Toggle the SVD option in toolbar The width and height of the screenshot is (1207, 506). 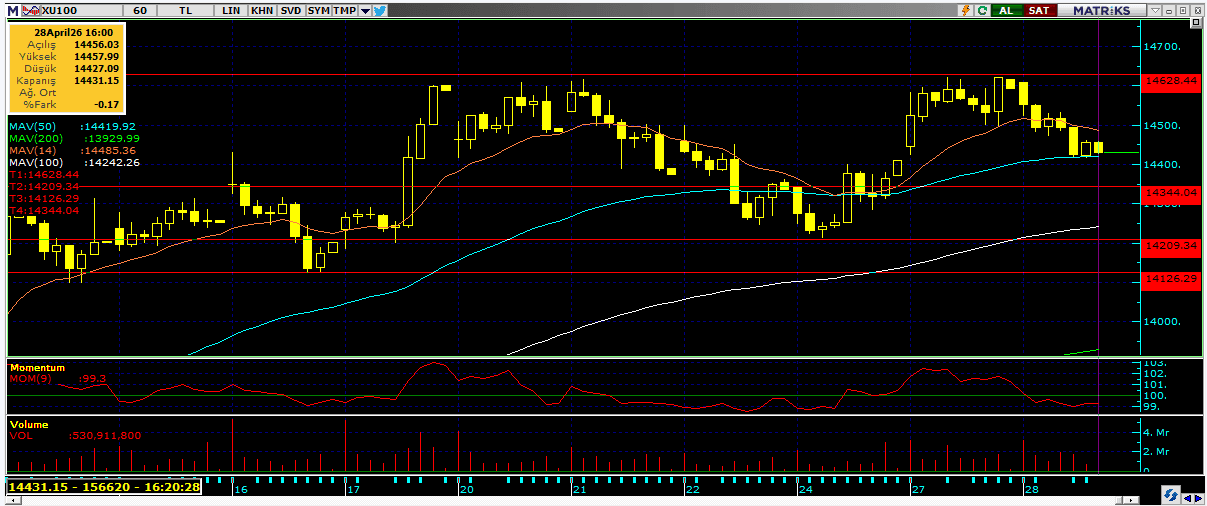290,10
